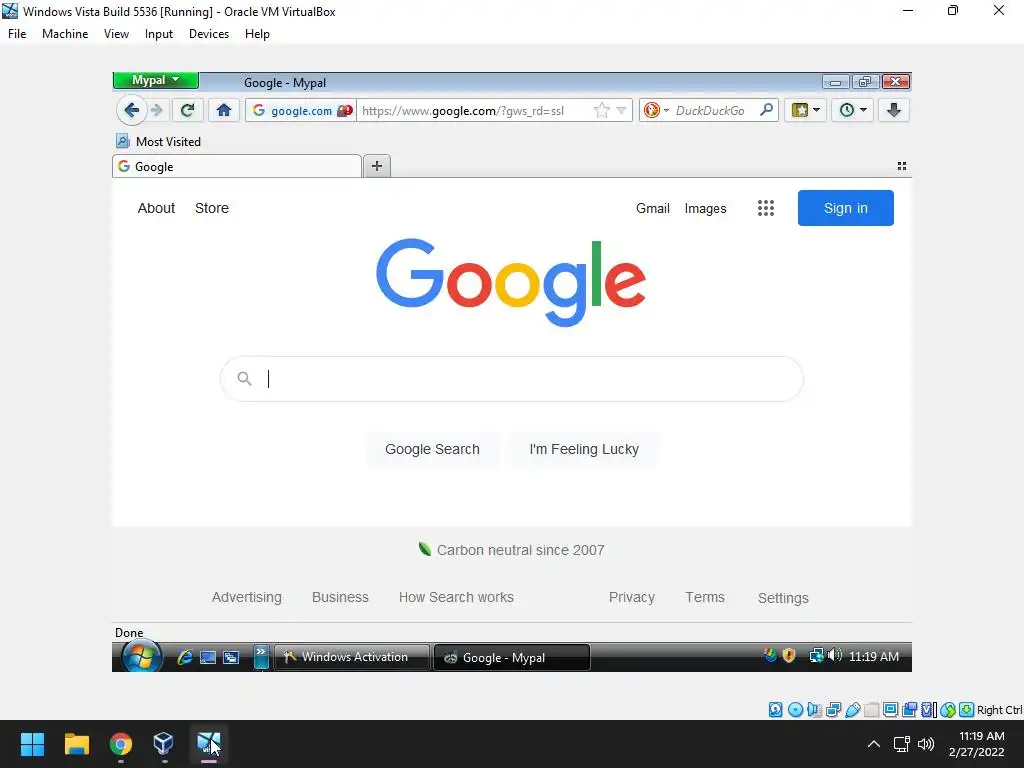
Task: Click Show Desktop icon in Vista quick launch
Action: tap(208, 658)
